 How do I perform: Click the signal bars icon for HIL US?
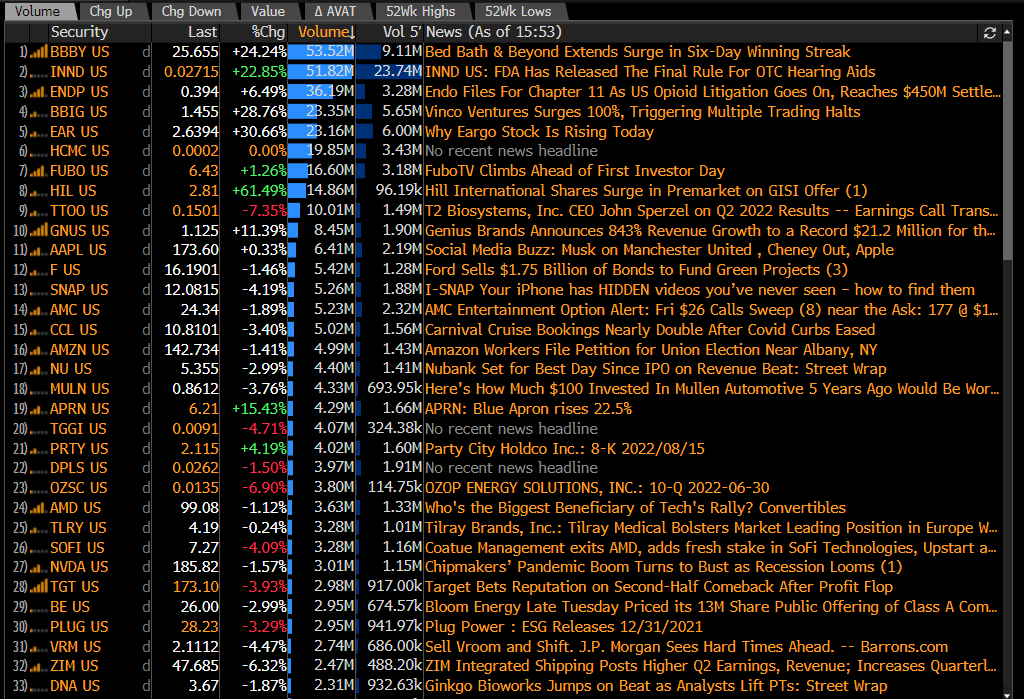(x=39, y=191)
